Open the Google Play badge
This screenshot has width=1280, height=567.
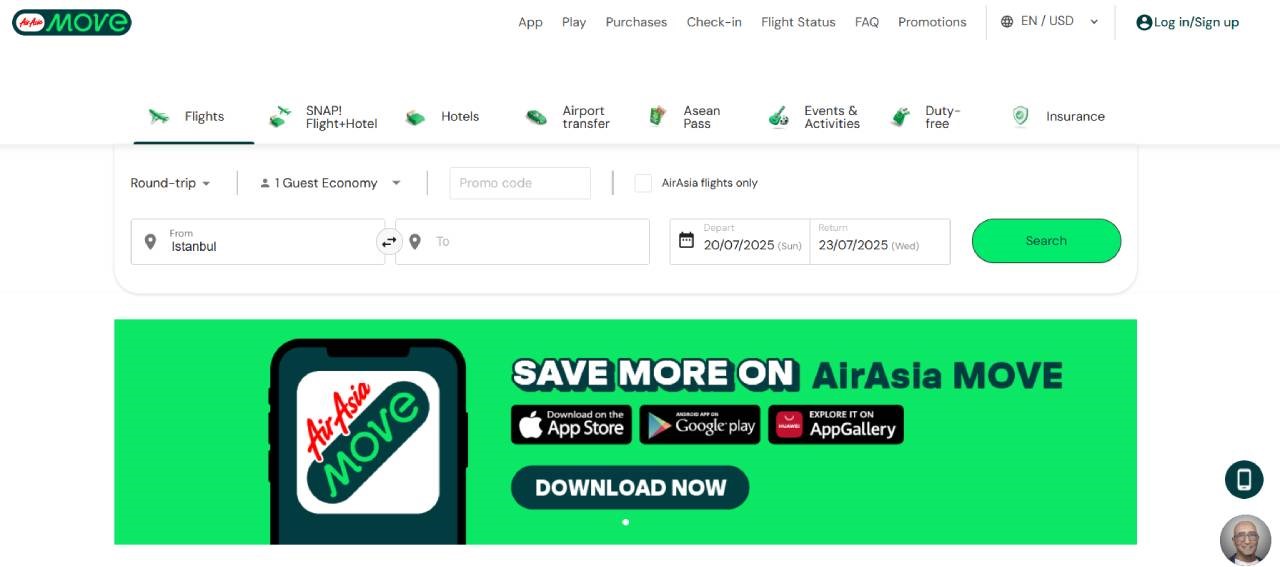[700, 424]
